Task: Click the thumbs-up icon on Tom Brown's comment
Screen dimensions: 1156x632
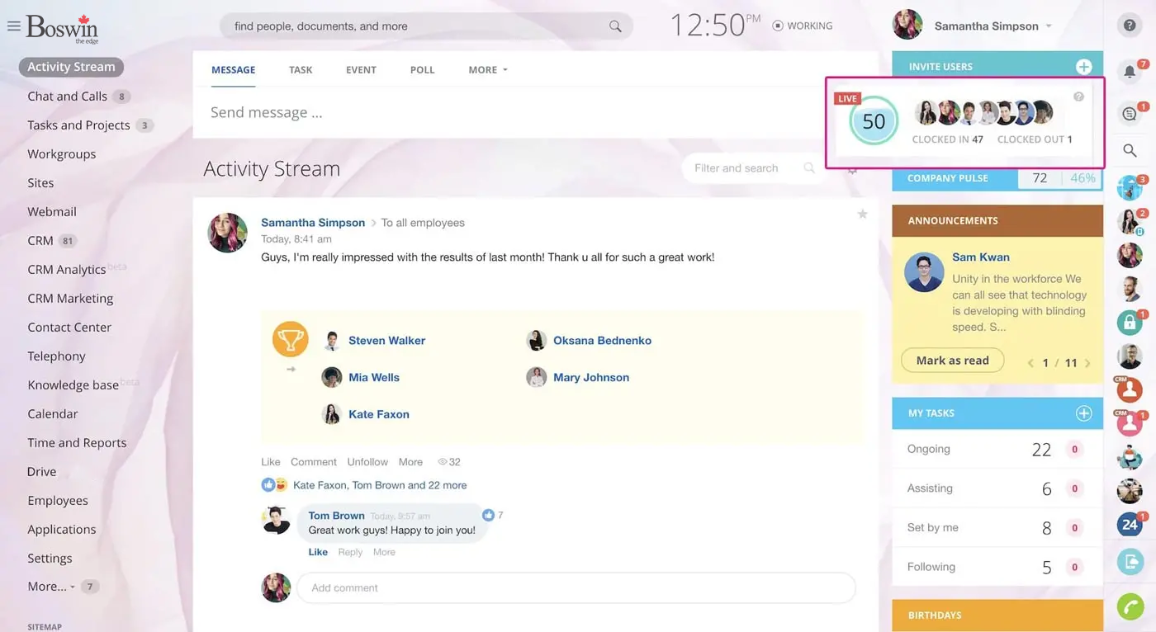Action: point(487,515)
